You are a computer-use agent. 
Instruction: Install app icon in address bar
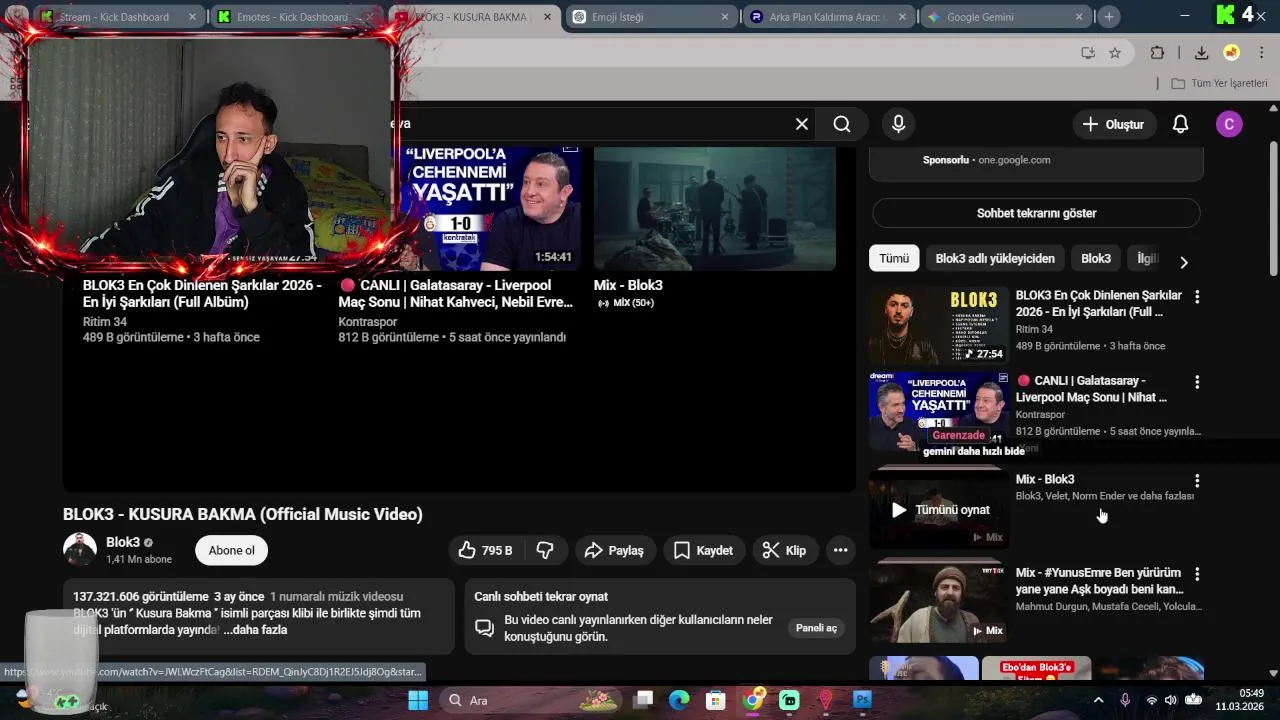(x=1087, y=53)
